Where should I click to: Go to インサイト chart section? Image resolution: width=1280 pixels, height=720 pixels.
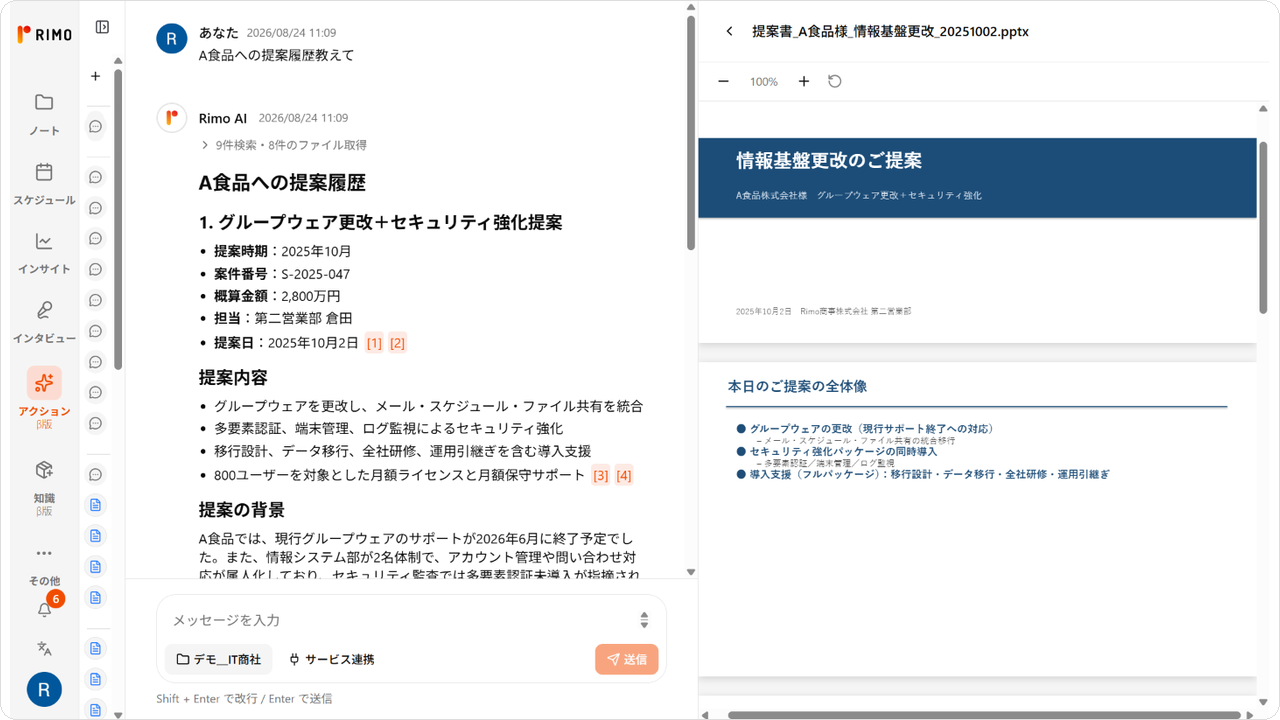click(x=44, y=253)
